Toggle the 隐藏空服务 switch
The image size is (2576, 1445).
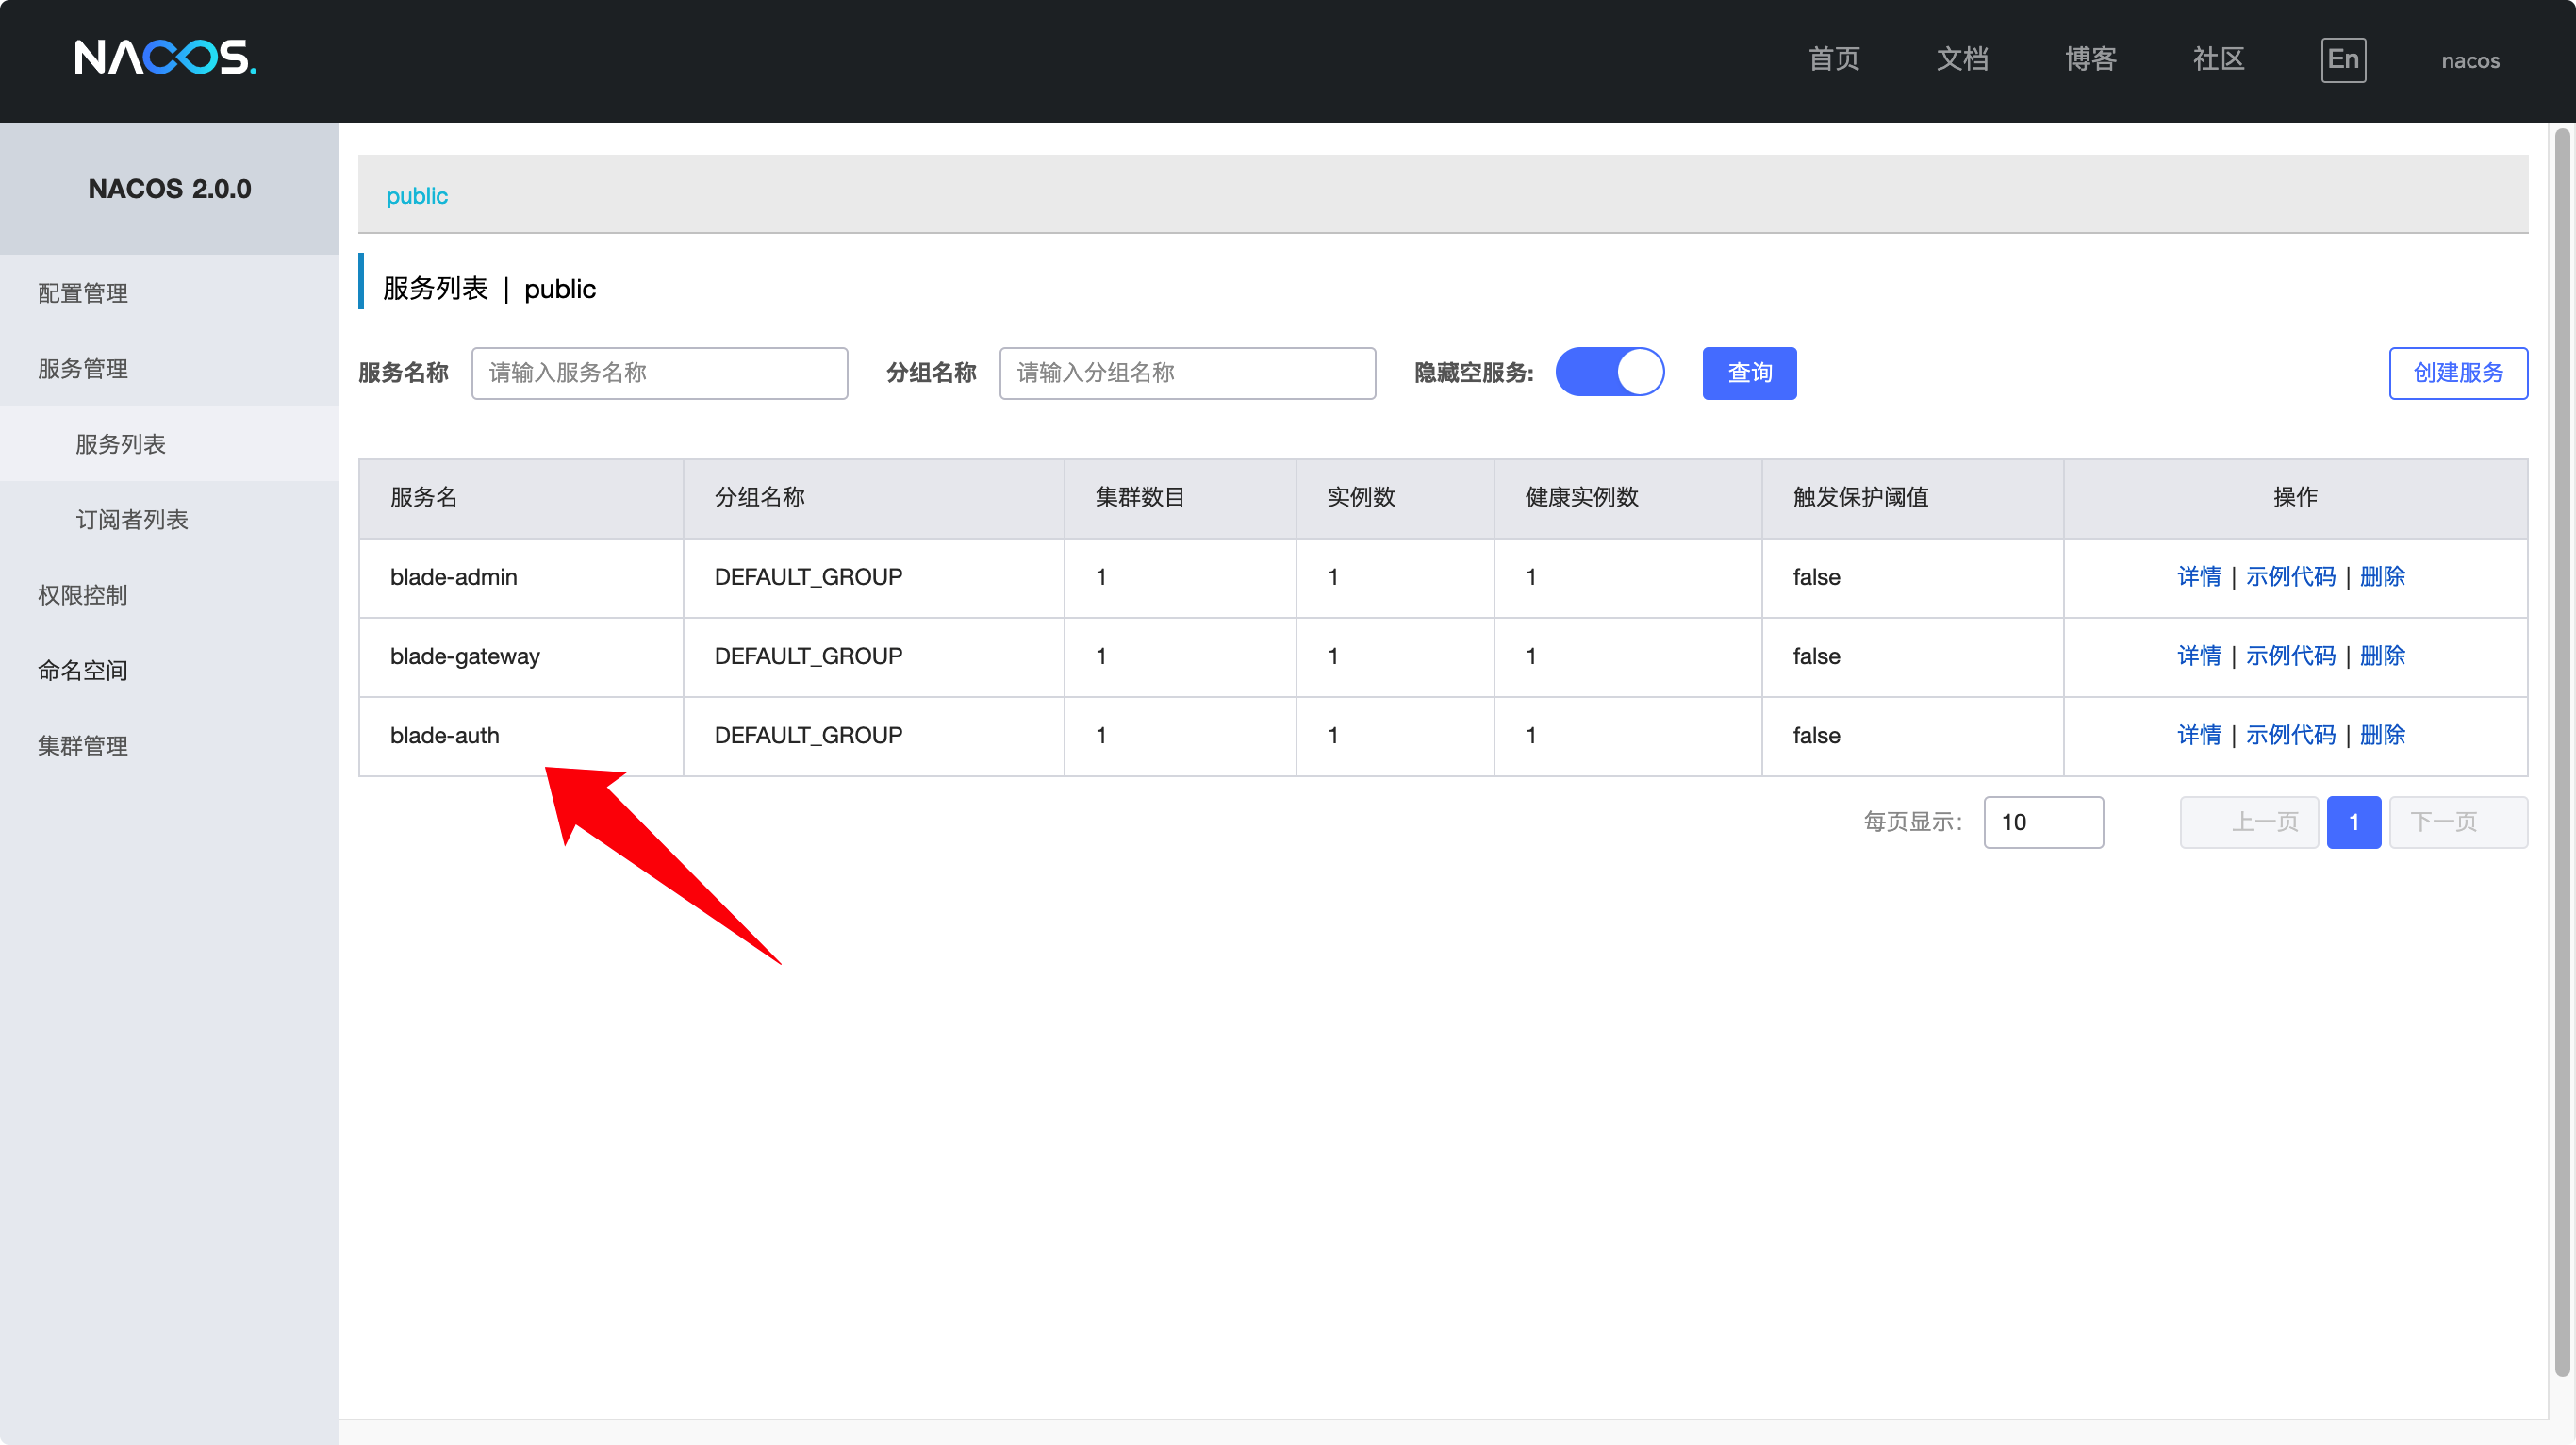(1610, 372)
